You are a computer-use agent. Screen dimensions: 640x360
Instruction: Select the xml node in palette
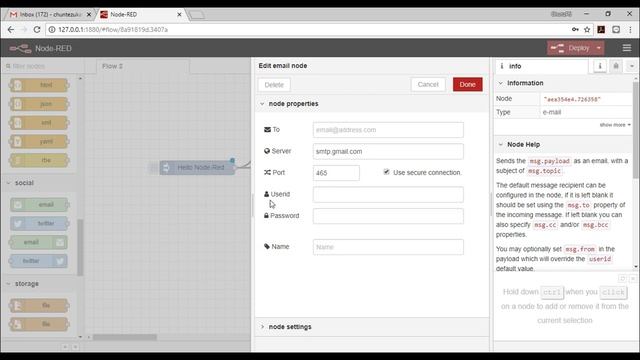click(x=39, y=122)
